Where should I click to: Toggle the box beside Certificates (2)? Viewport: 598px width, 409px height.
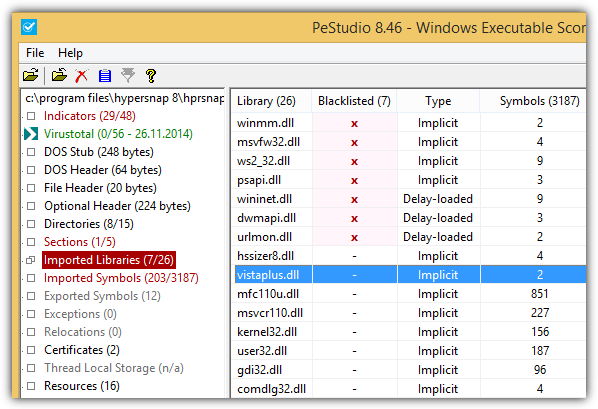(31, 350)
